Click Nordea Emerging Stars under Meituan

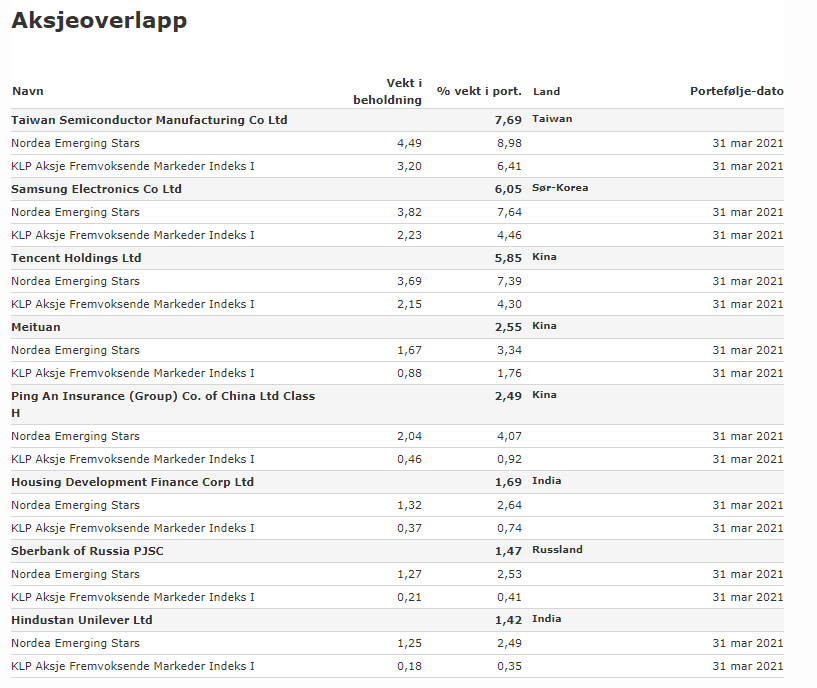[x=76, y=350]
